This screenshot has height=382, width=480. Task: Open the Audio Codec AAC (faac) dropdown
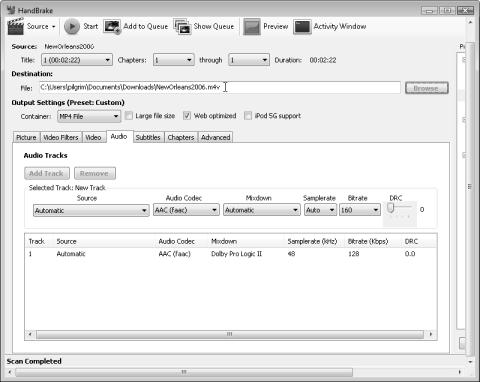click(x=186, y=210)
